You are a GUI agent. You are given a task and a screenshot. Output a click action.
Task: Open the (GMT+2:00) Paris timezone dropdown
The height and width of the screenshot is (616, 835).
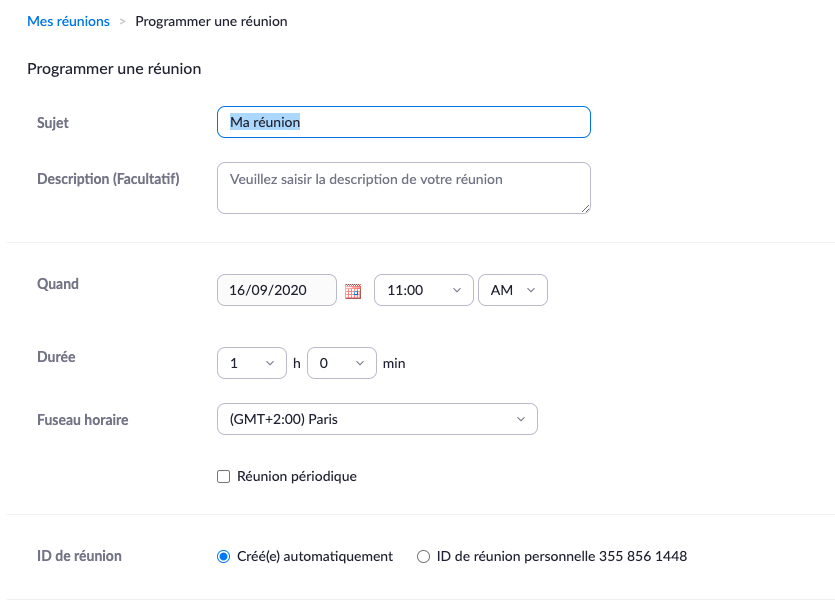(x=377, y=419)
